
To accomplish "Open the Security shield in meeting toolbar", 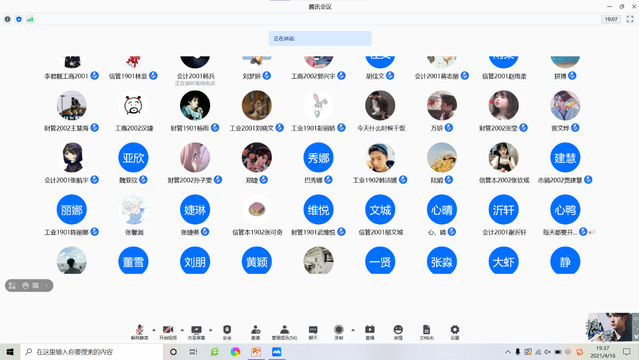I will 227,332.
